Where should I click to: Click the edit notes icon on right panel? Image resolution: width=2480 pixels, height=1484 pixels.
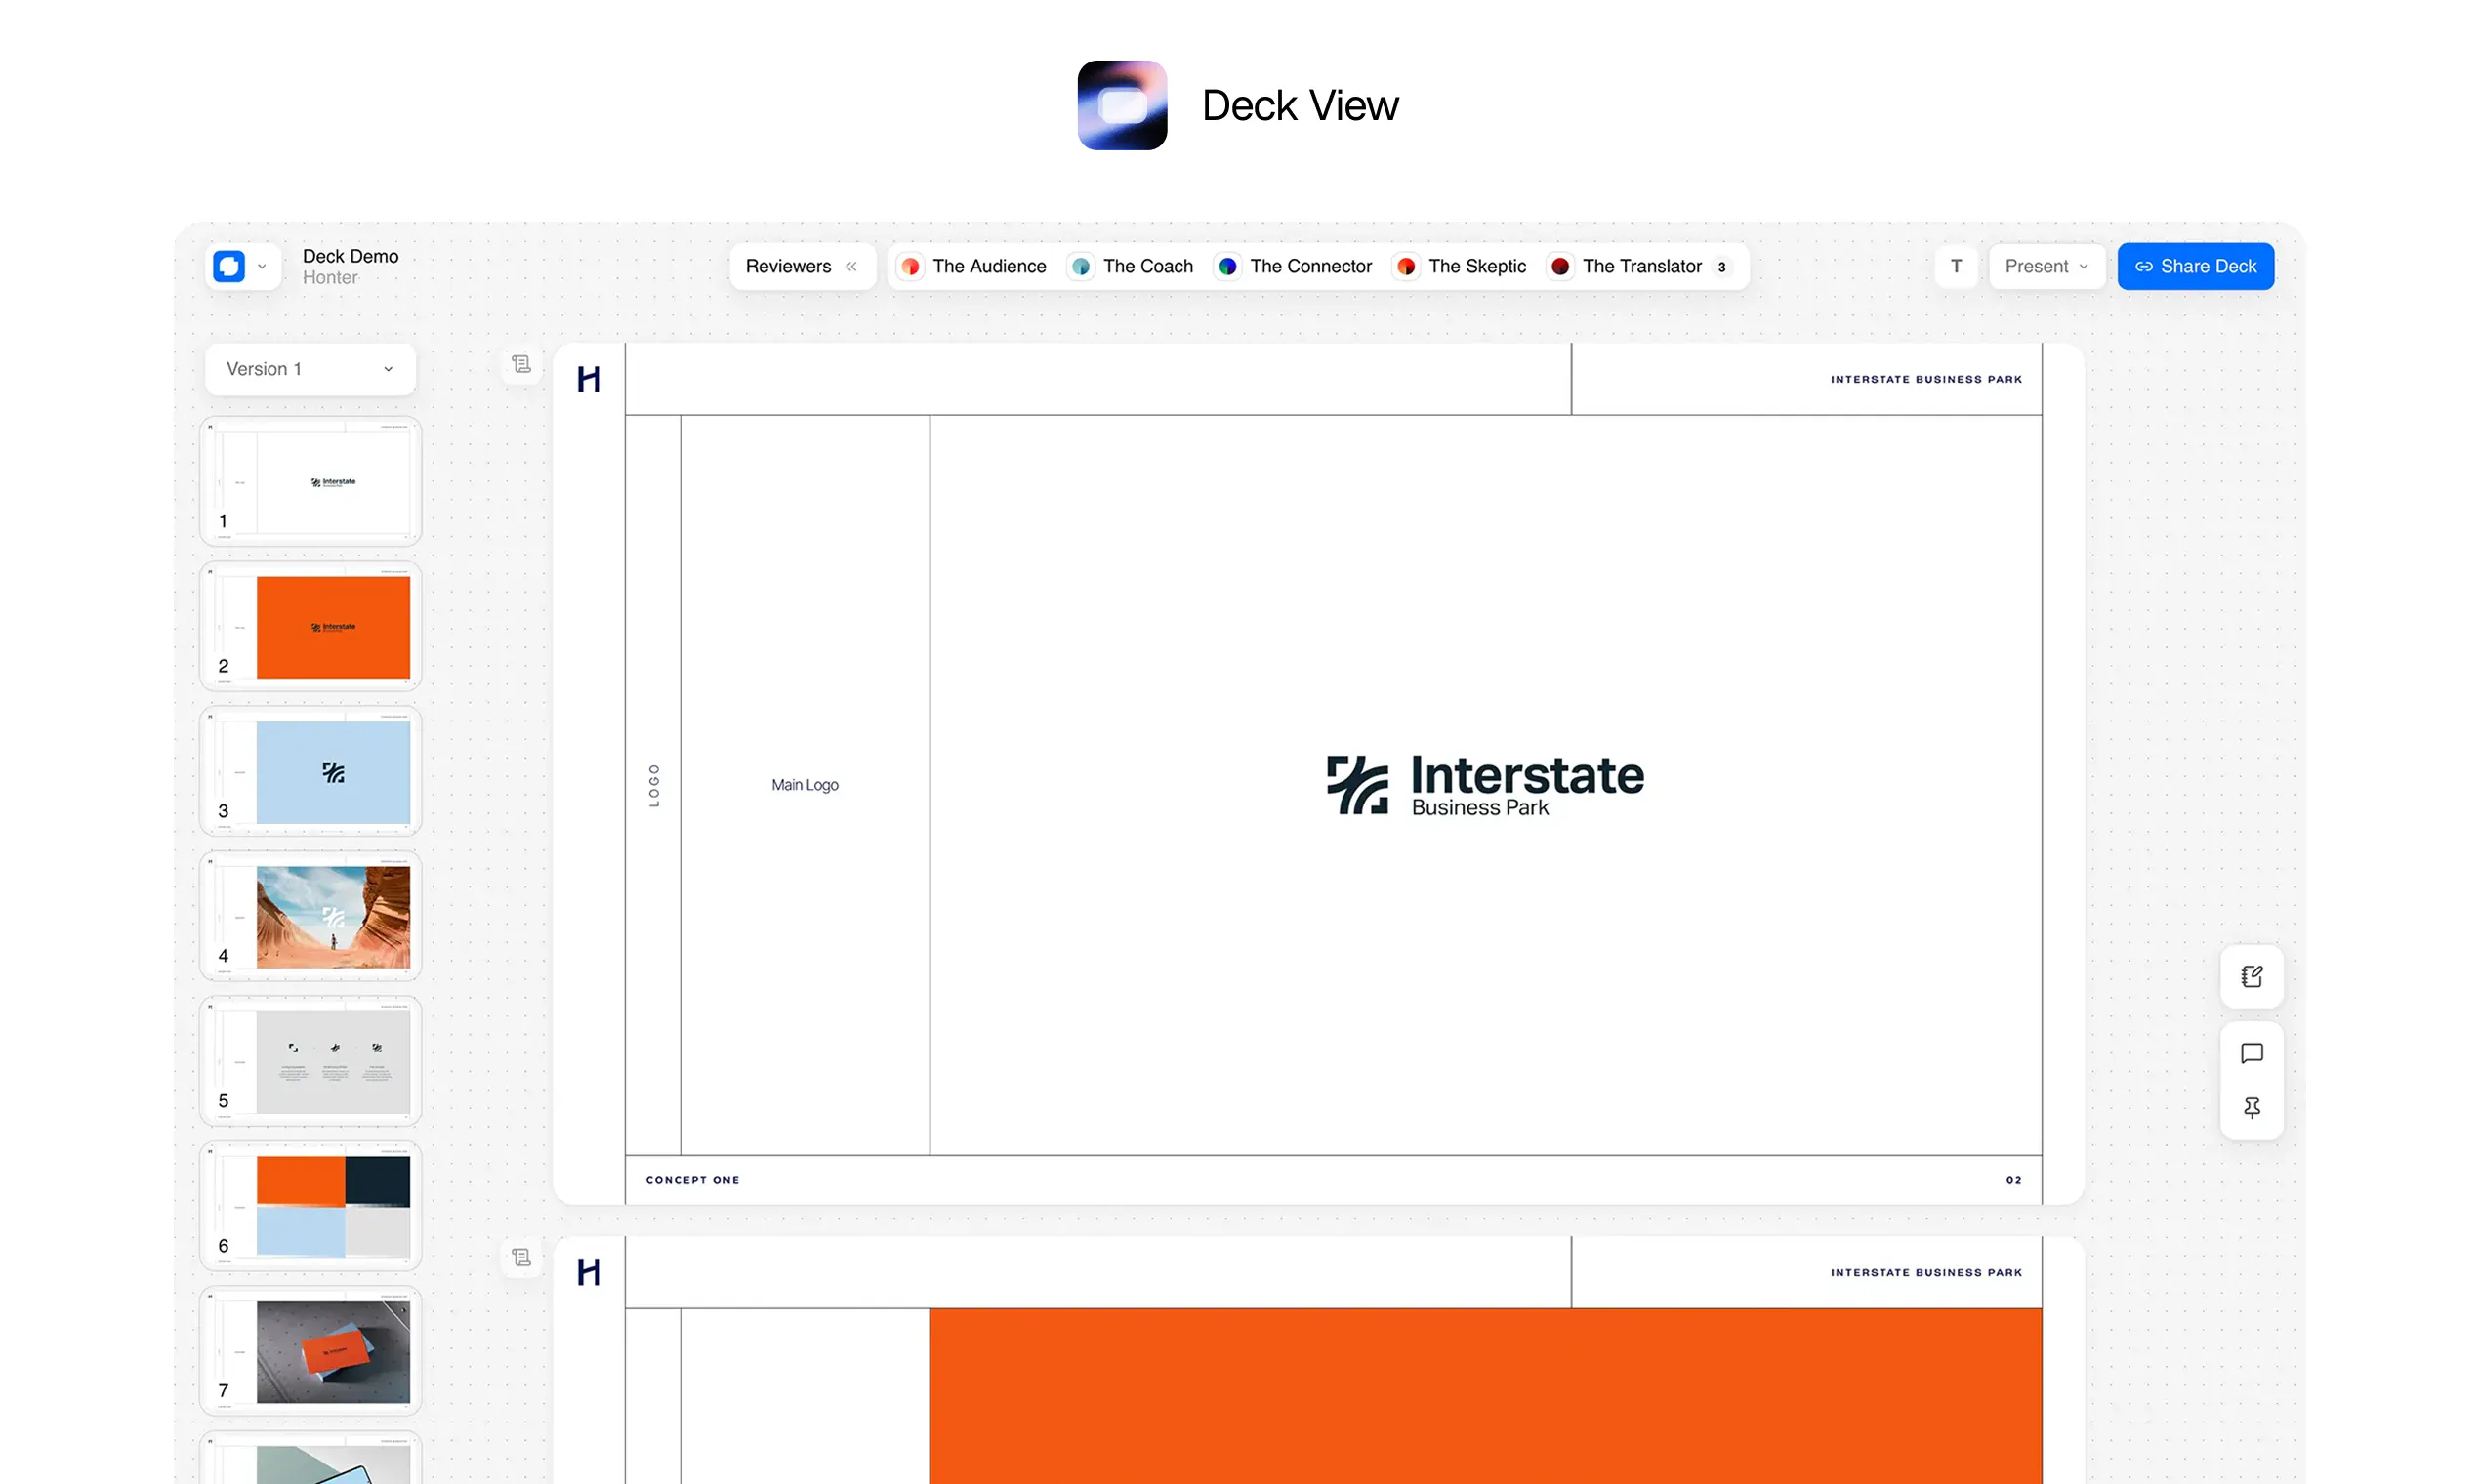coord(2252,976)
